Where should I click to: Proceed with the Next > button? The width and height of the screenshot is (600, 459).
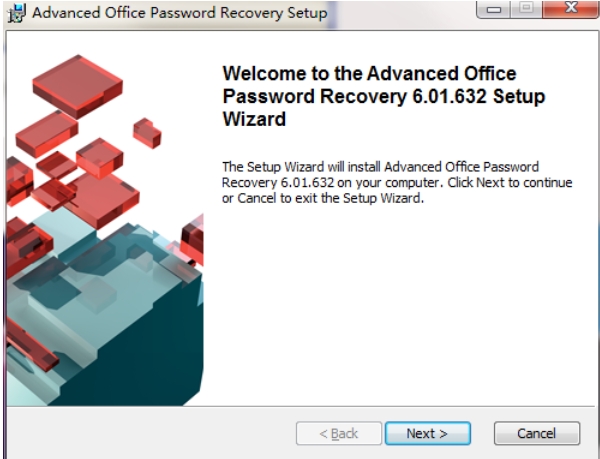(x=427, y=433)
